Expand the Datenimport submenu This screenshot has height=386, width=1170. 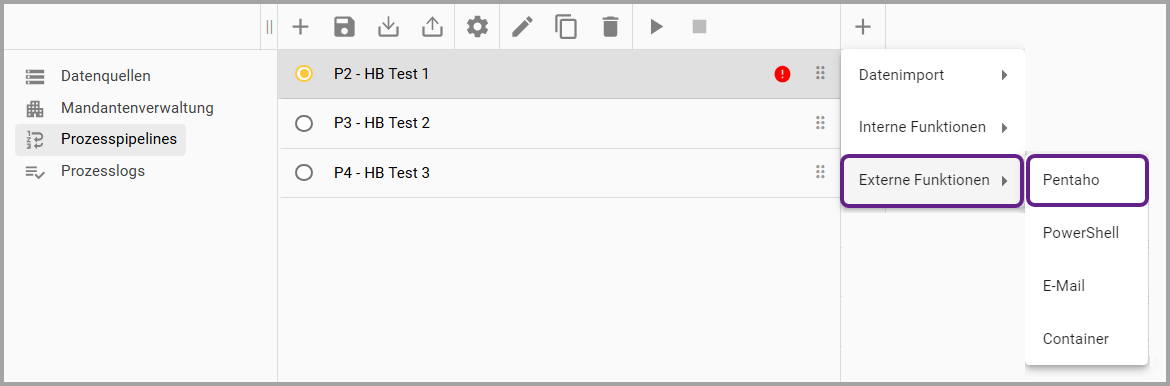click(933, 75)
